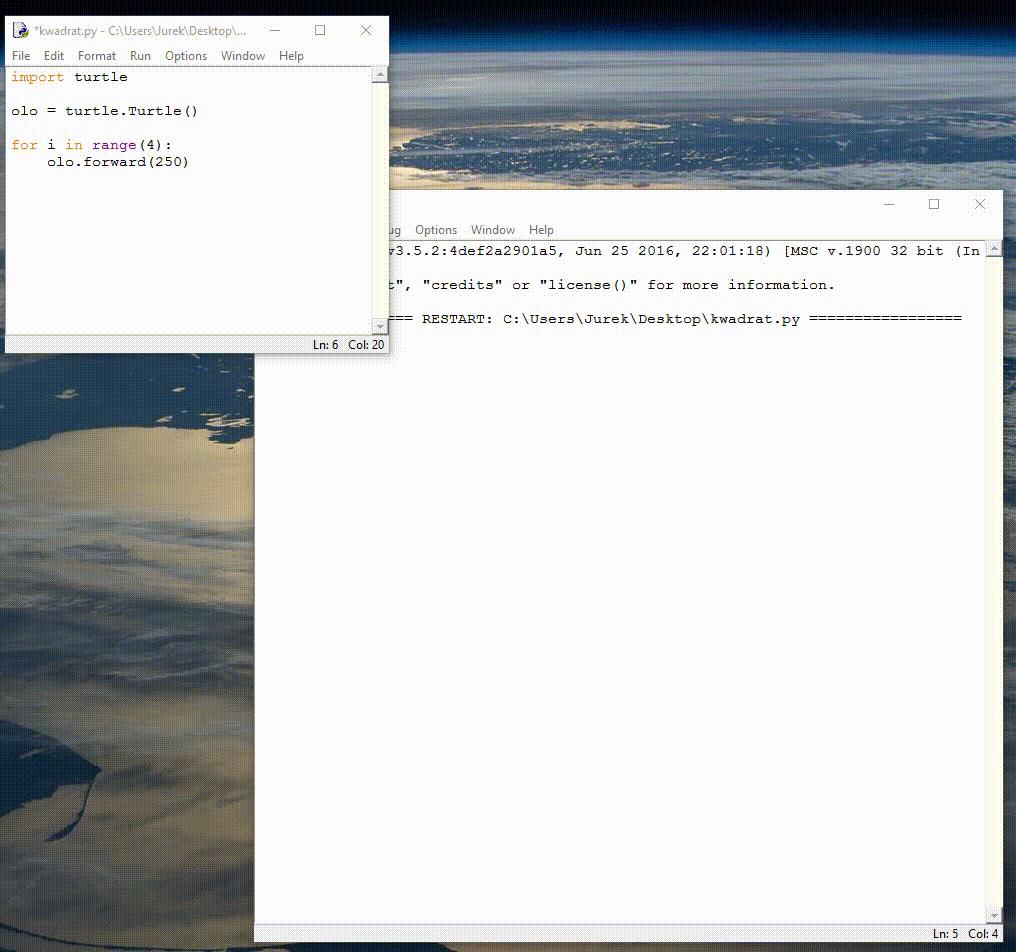Click the IDLE Python file icon in editor title bar
This screenshot has width=1016, height=952.
[x=21, y=30]
